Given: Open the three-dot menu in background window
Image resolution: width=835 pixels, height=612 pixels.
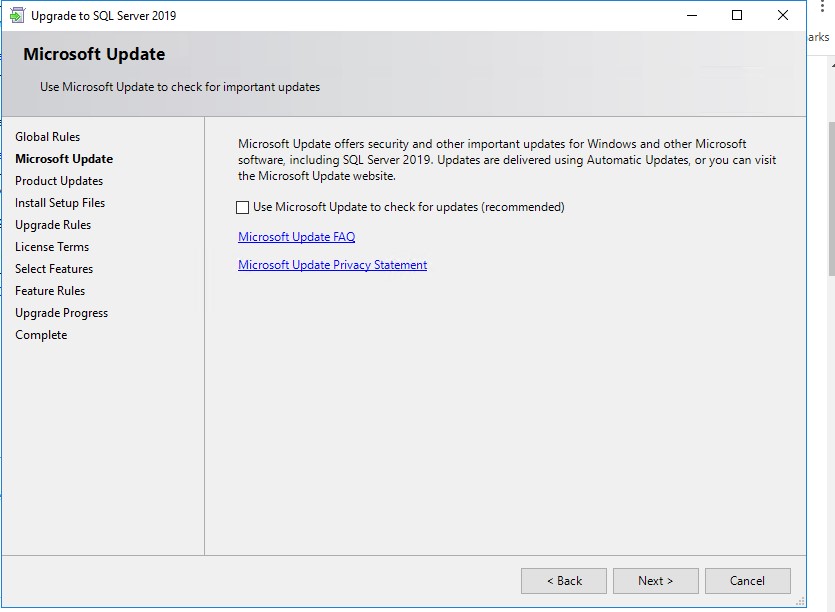Looking at the screenshot, I should pos(823,6).
